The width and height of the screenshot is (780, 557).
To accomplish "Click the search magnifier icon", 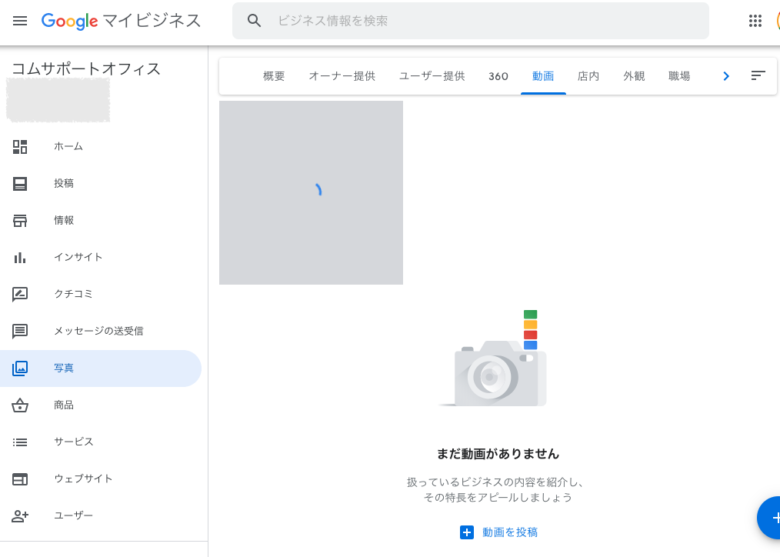I will (254, 21).
